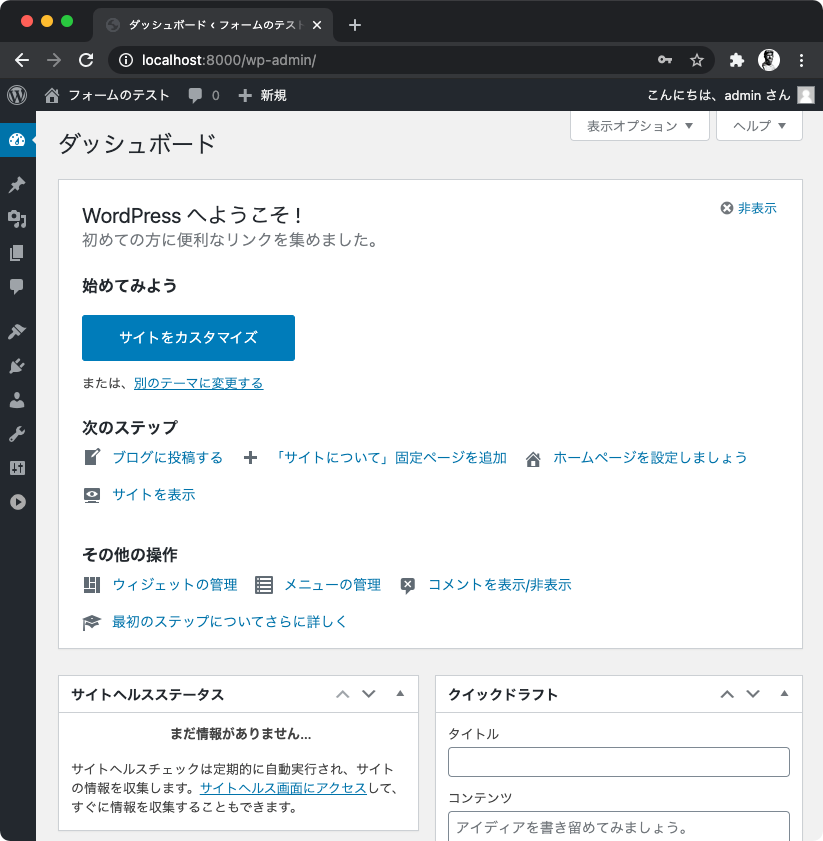Open the Chrome profile avatar
Image resolution: width=823 pixels, height=841 pixels.
click(x=768, y=60)
